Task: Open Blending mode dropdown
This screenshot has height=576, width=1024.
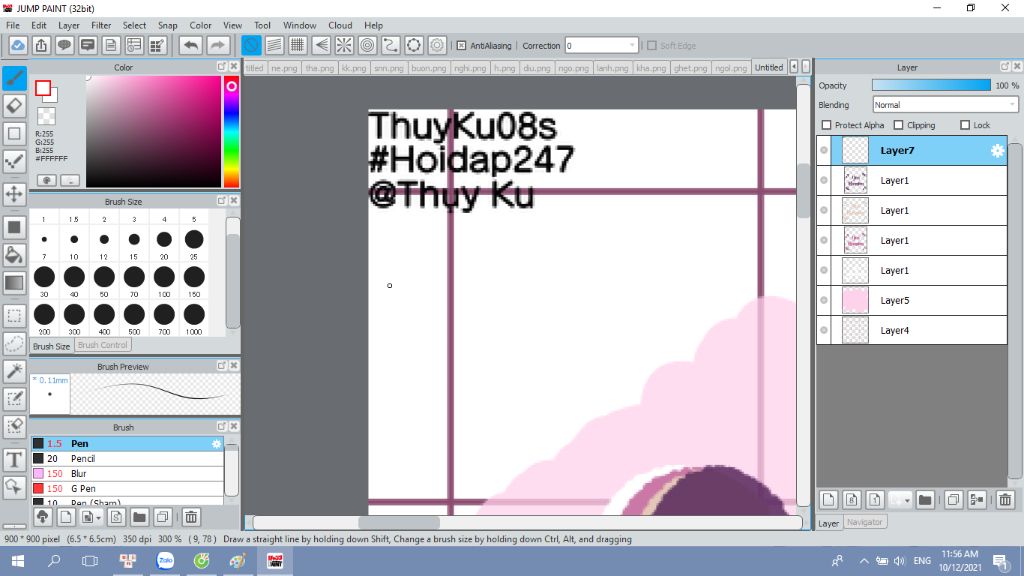Action: coord(945,104)
